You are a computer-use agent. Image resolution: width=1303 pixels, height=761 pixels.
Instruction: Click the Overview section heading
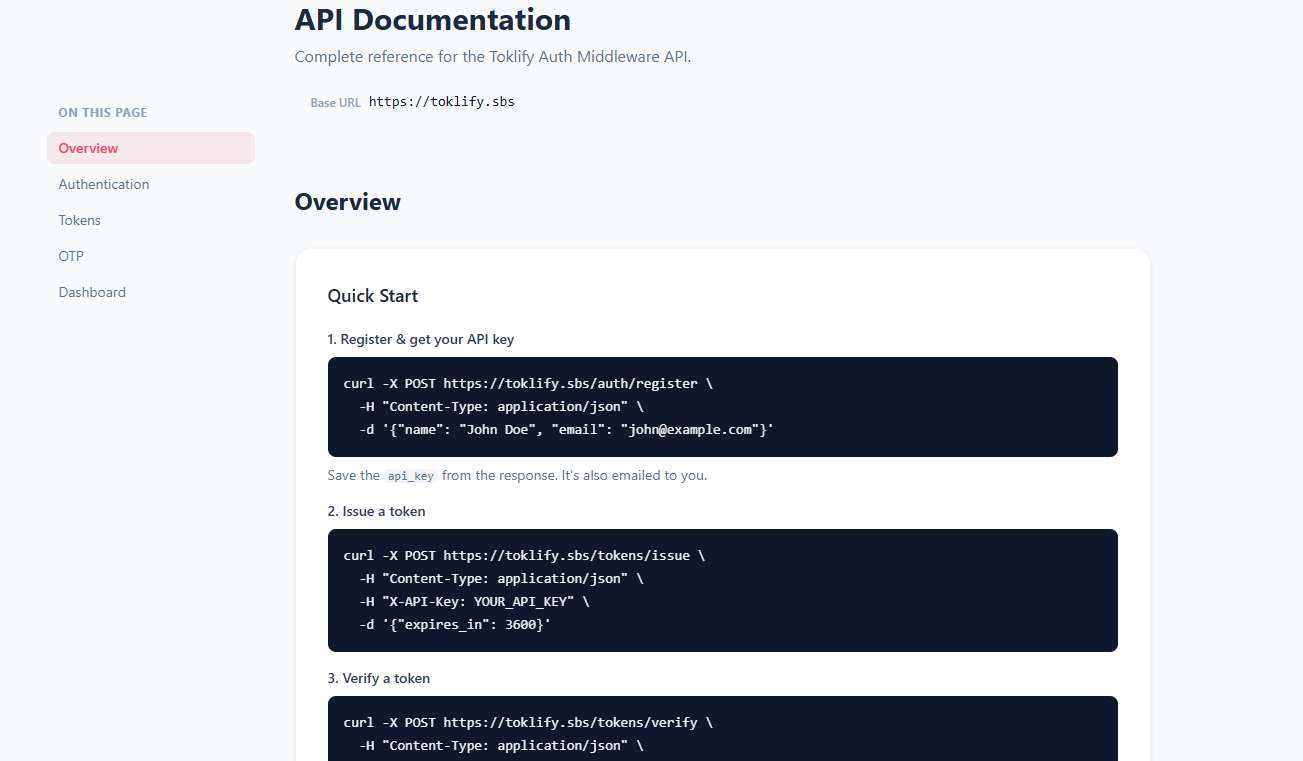[348, 202]
